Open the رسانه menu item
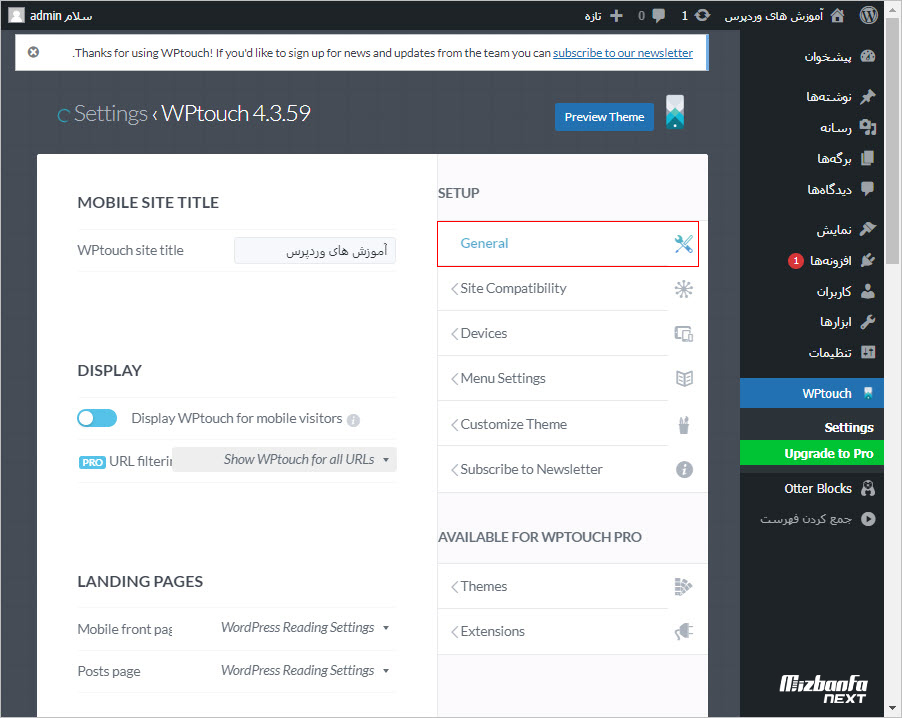Screen dimensions: 902x718 812,127
